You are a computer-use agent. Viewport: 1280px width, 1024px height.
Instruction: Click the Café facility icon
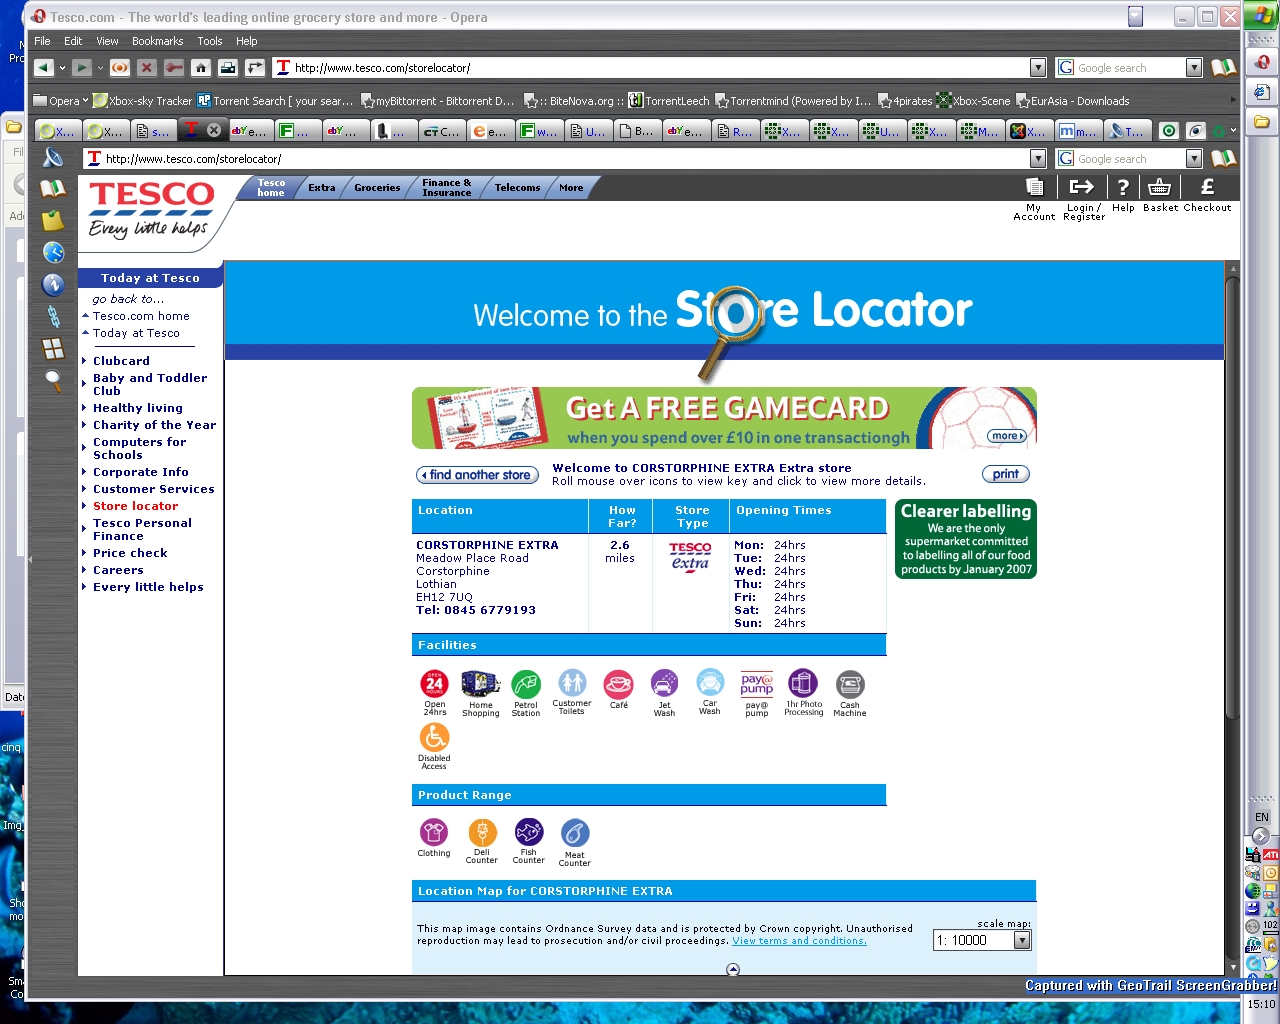pos(619,684)
